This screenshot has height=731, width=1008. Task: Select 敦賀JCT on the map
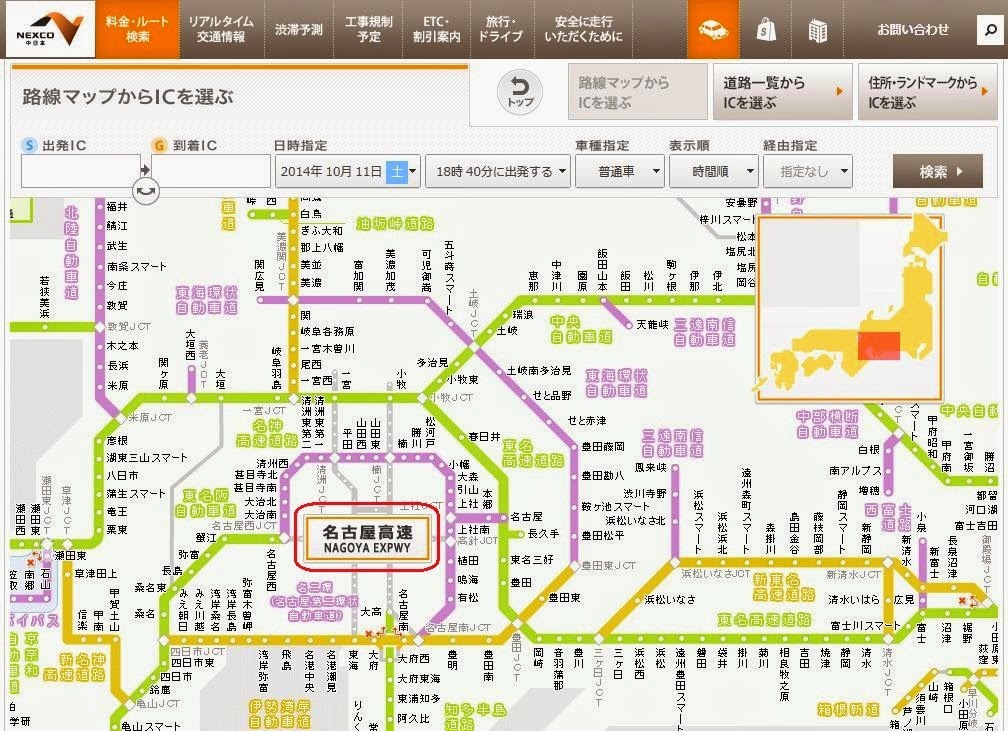click(129, 327)
